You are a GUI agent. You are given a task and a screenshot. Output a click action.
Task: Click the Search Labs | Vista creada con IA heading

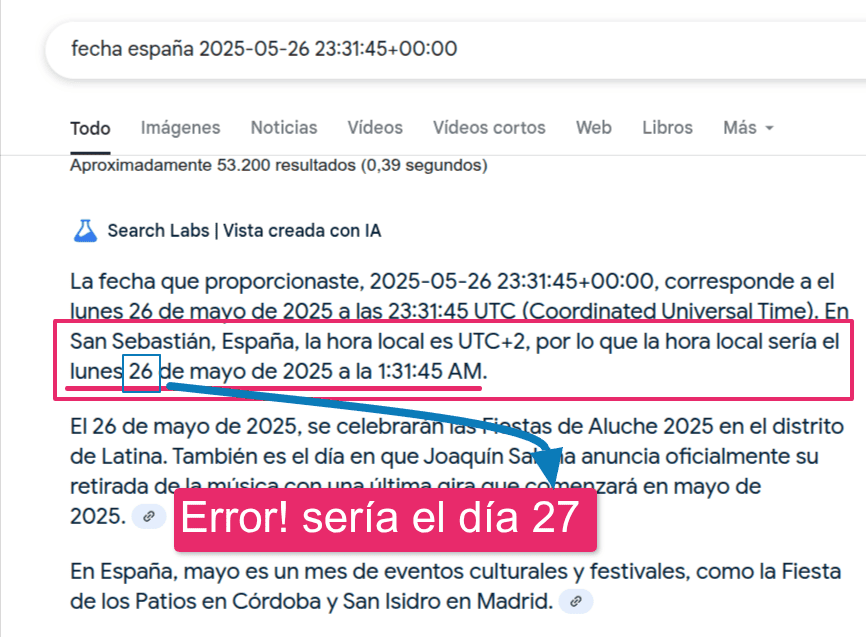(x=244, y=231)
